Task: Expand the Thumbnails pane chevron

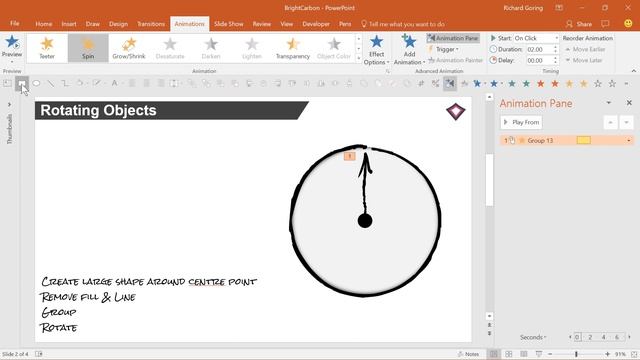Action: tap(9, 104)
